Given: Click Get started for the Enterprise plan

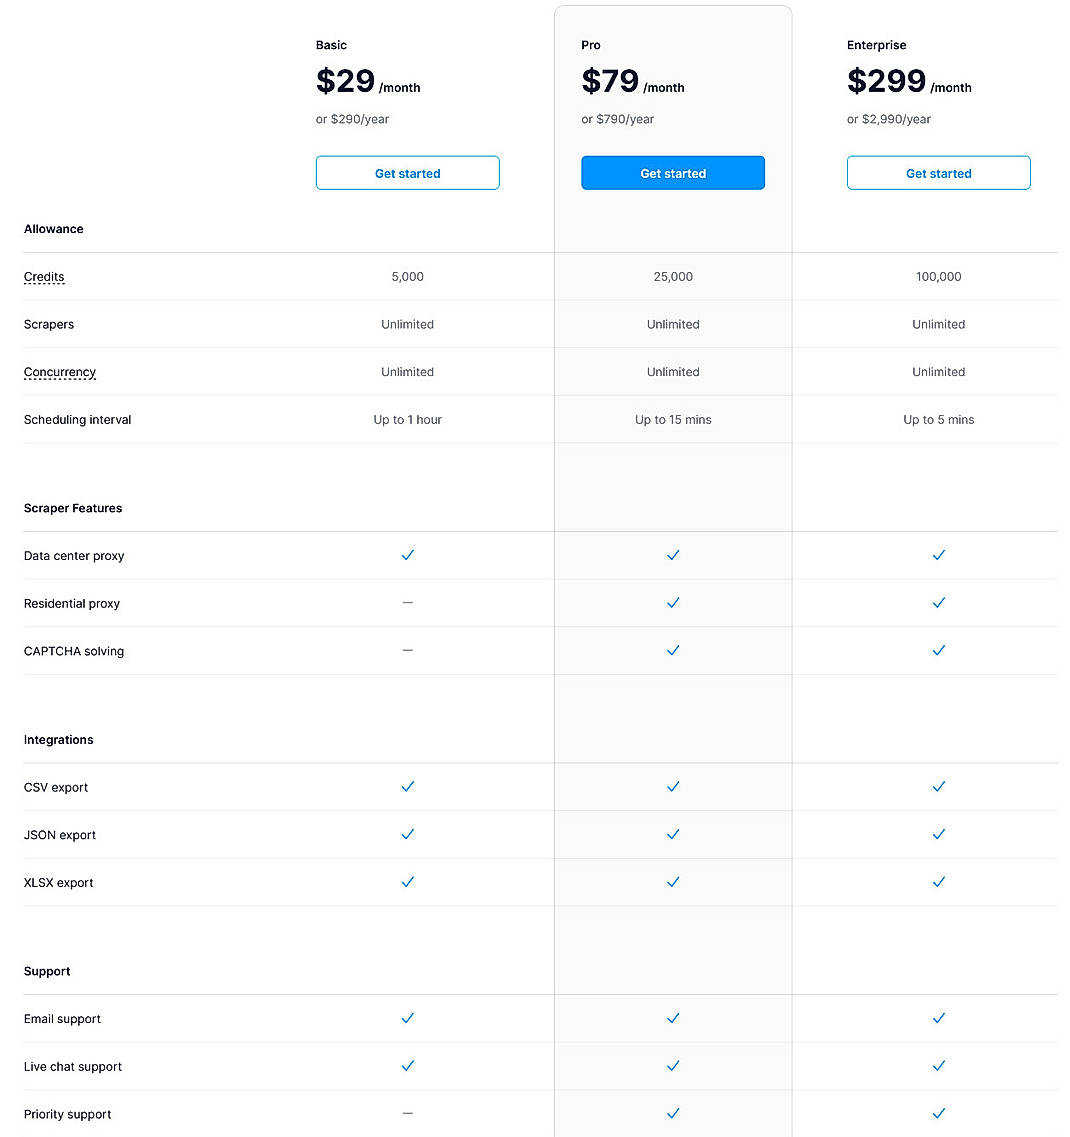Looking at the screenshot, I should click(938, 172).
